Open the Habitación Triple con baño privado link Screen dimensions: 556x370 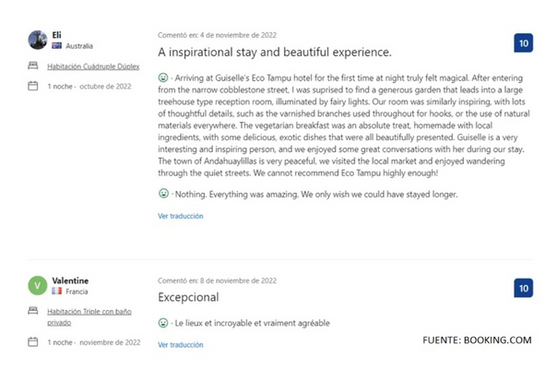[x=89, y=317]
